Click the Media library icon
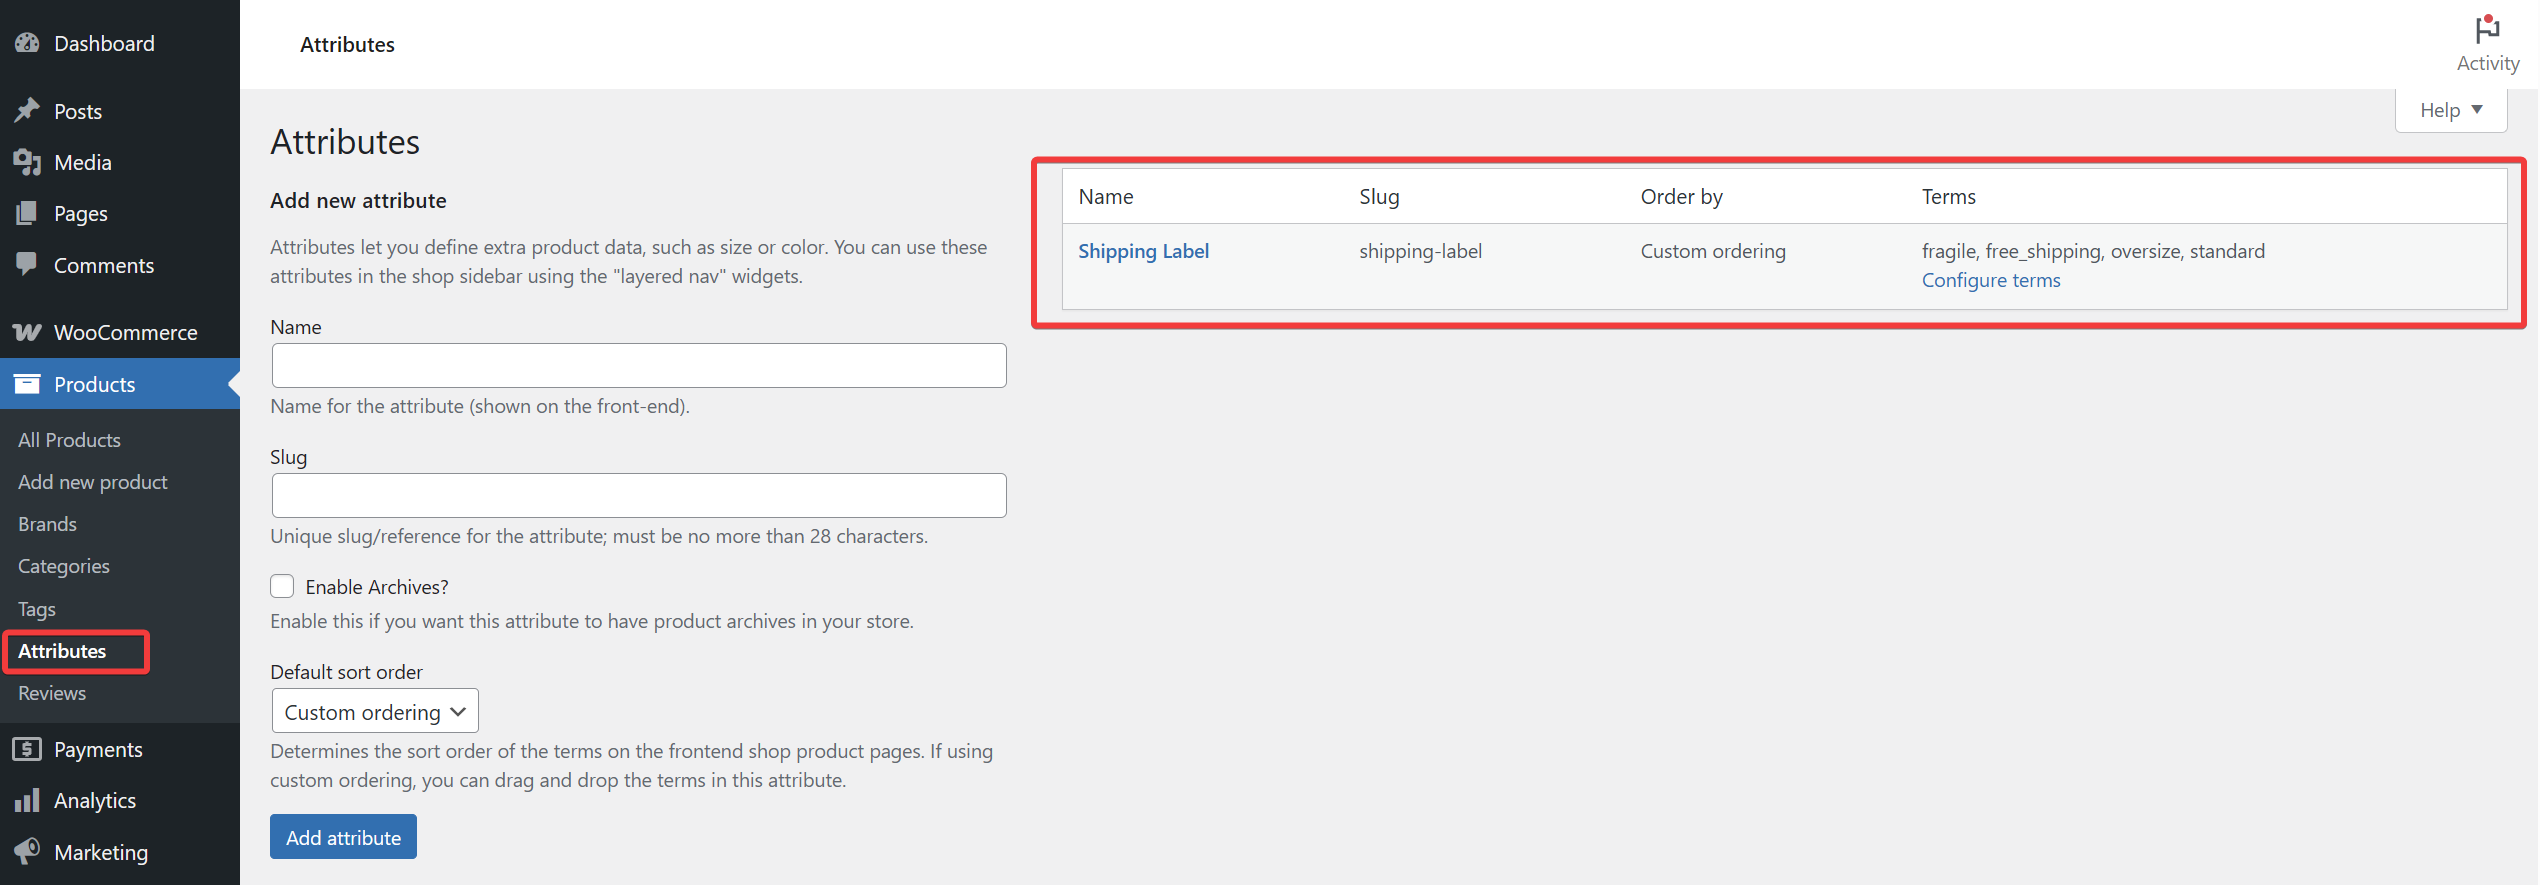 click(27, 162)
